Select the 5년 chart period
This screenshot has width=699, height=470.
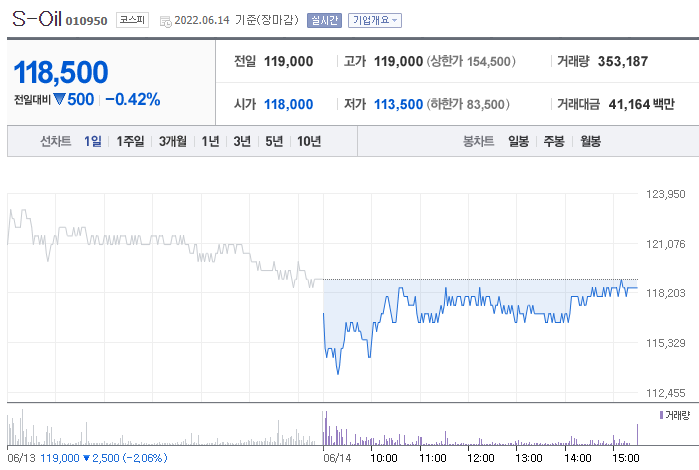[x=274, y=141]
